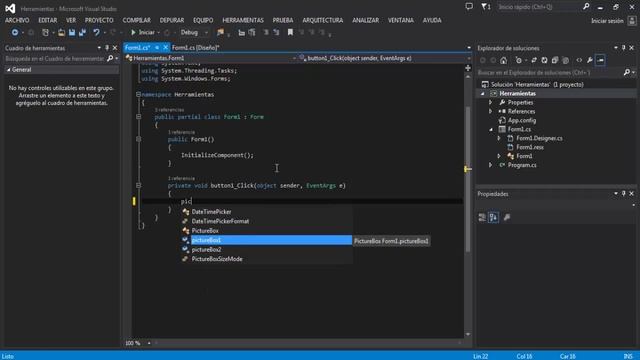Screen dimensions: 640x360
Task: Click the Solution Explorer search magnifier icon
Action: pos(627,73)
